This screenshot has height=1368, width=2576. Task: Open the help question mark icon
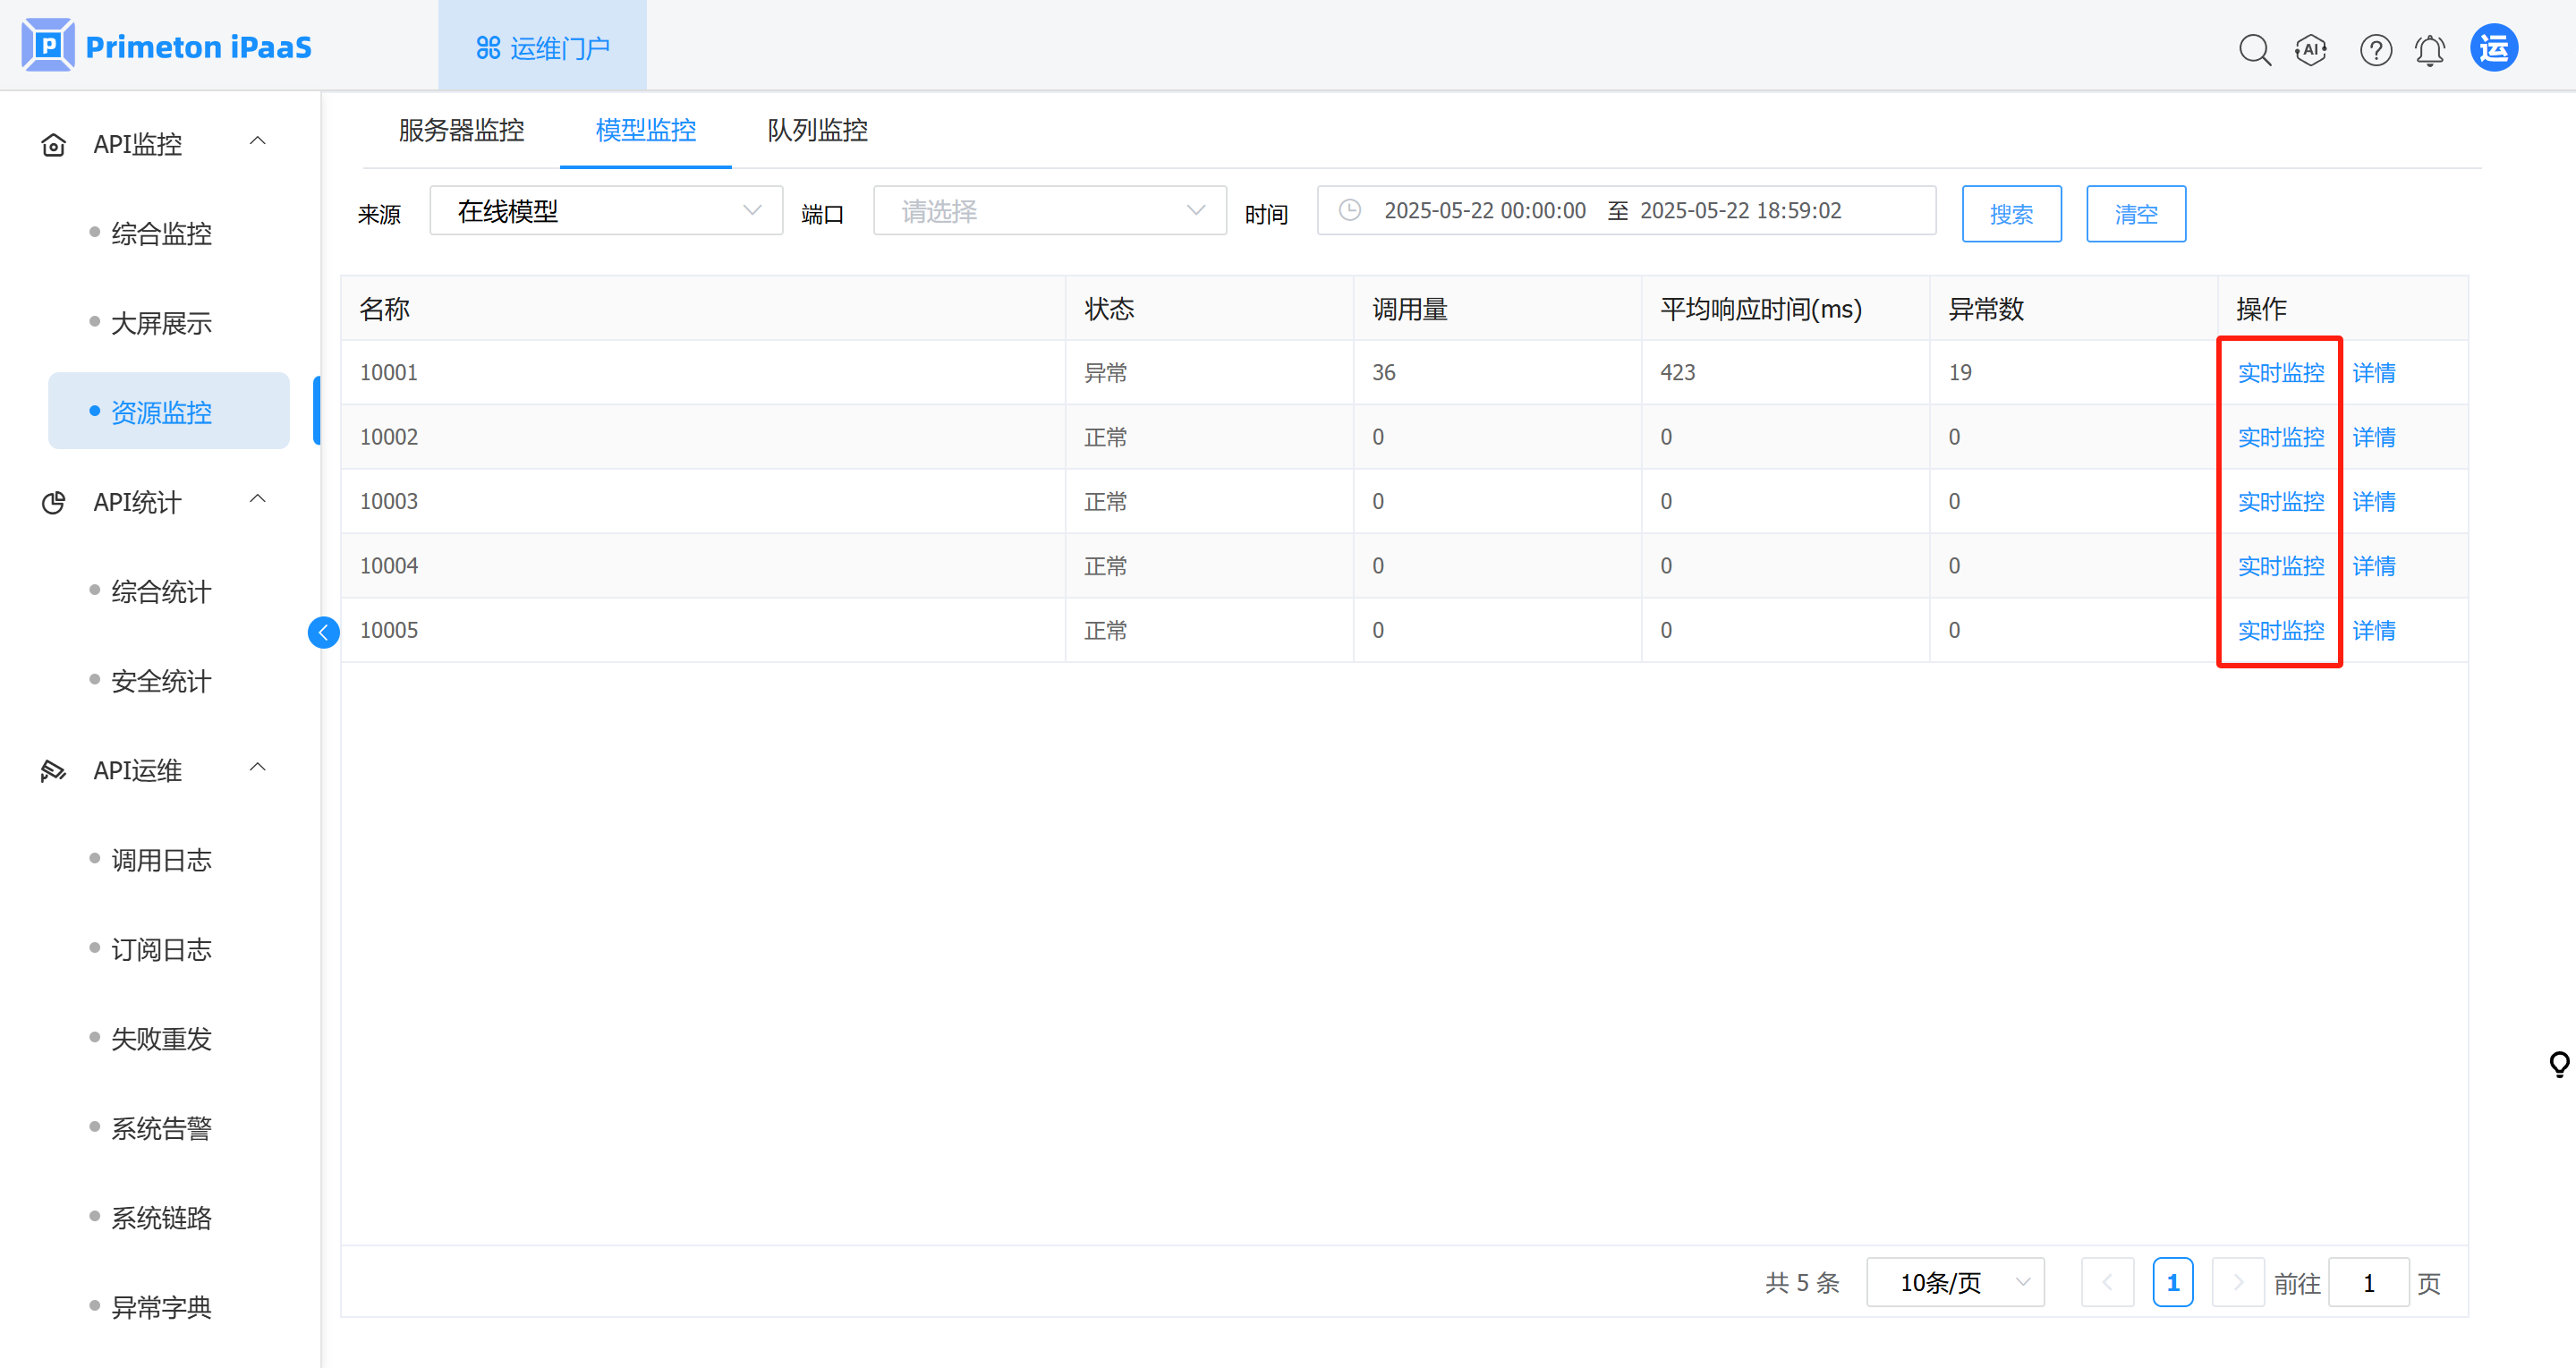pyautogui.click(x=2375, y=49)
